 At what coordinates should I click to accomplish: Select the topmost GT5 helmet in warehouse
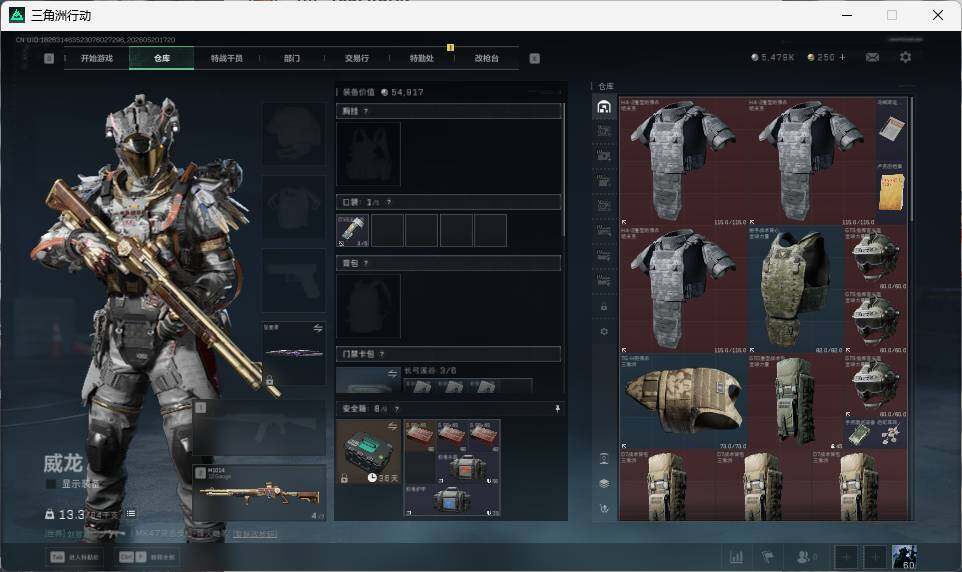point(875,257)
